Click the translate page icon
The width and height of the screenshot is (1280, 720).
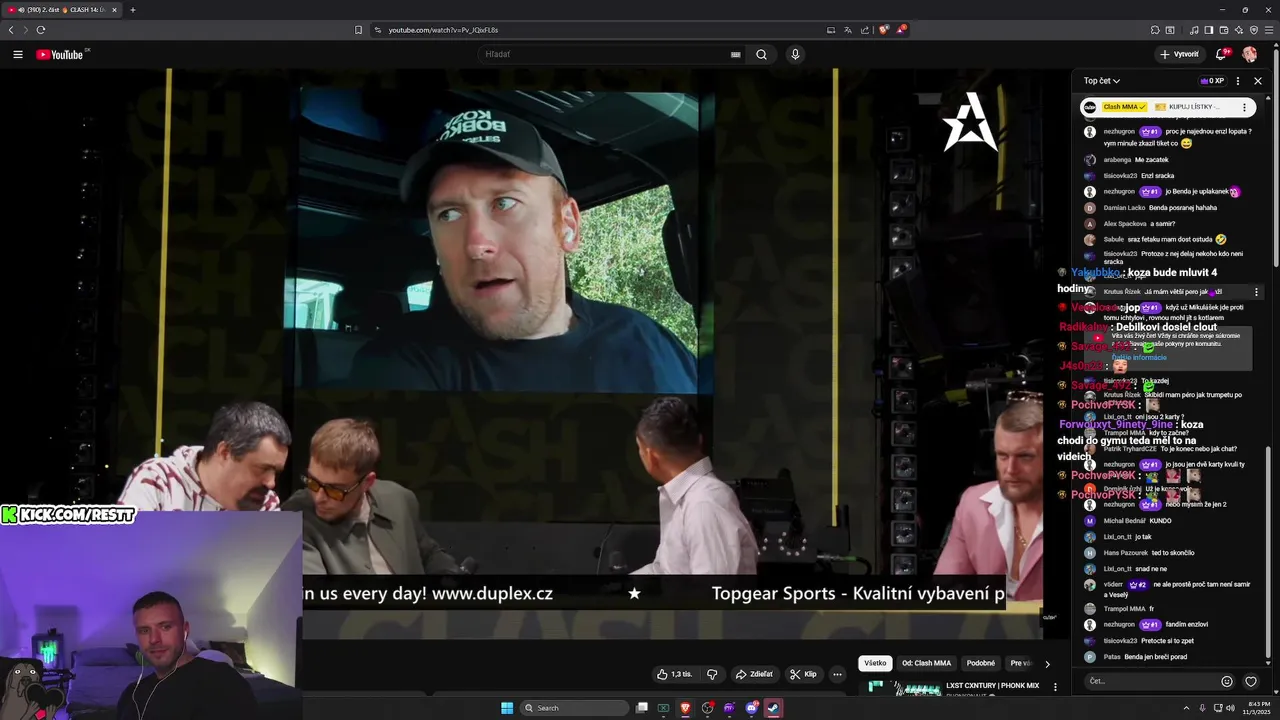847,30
